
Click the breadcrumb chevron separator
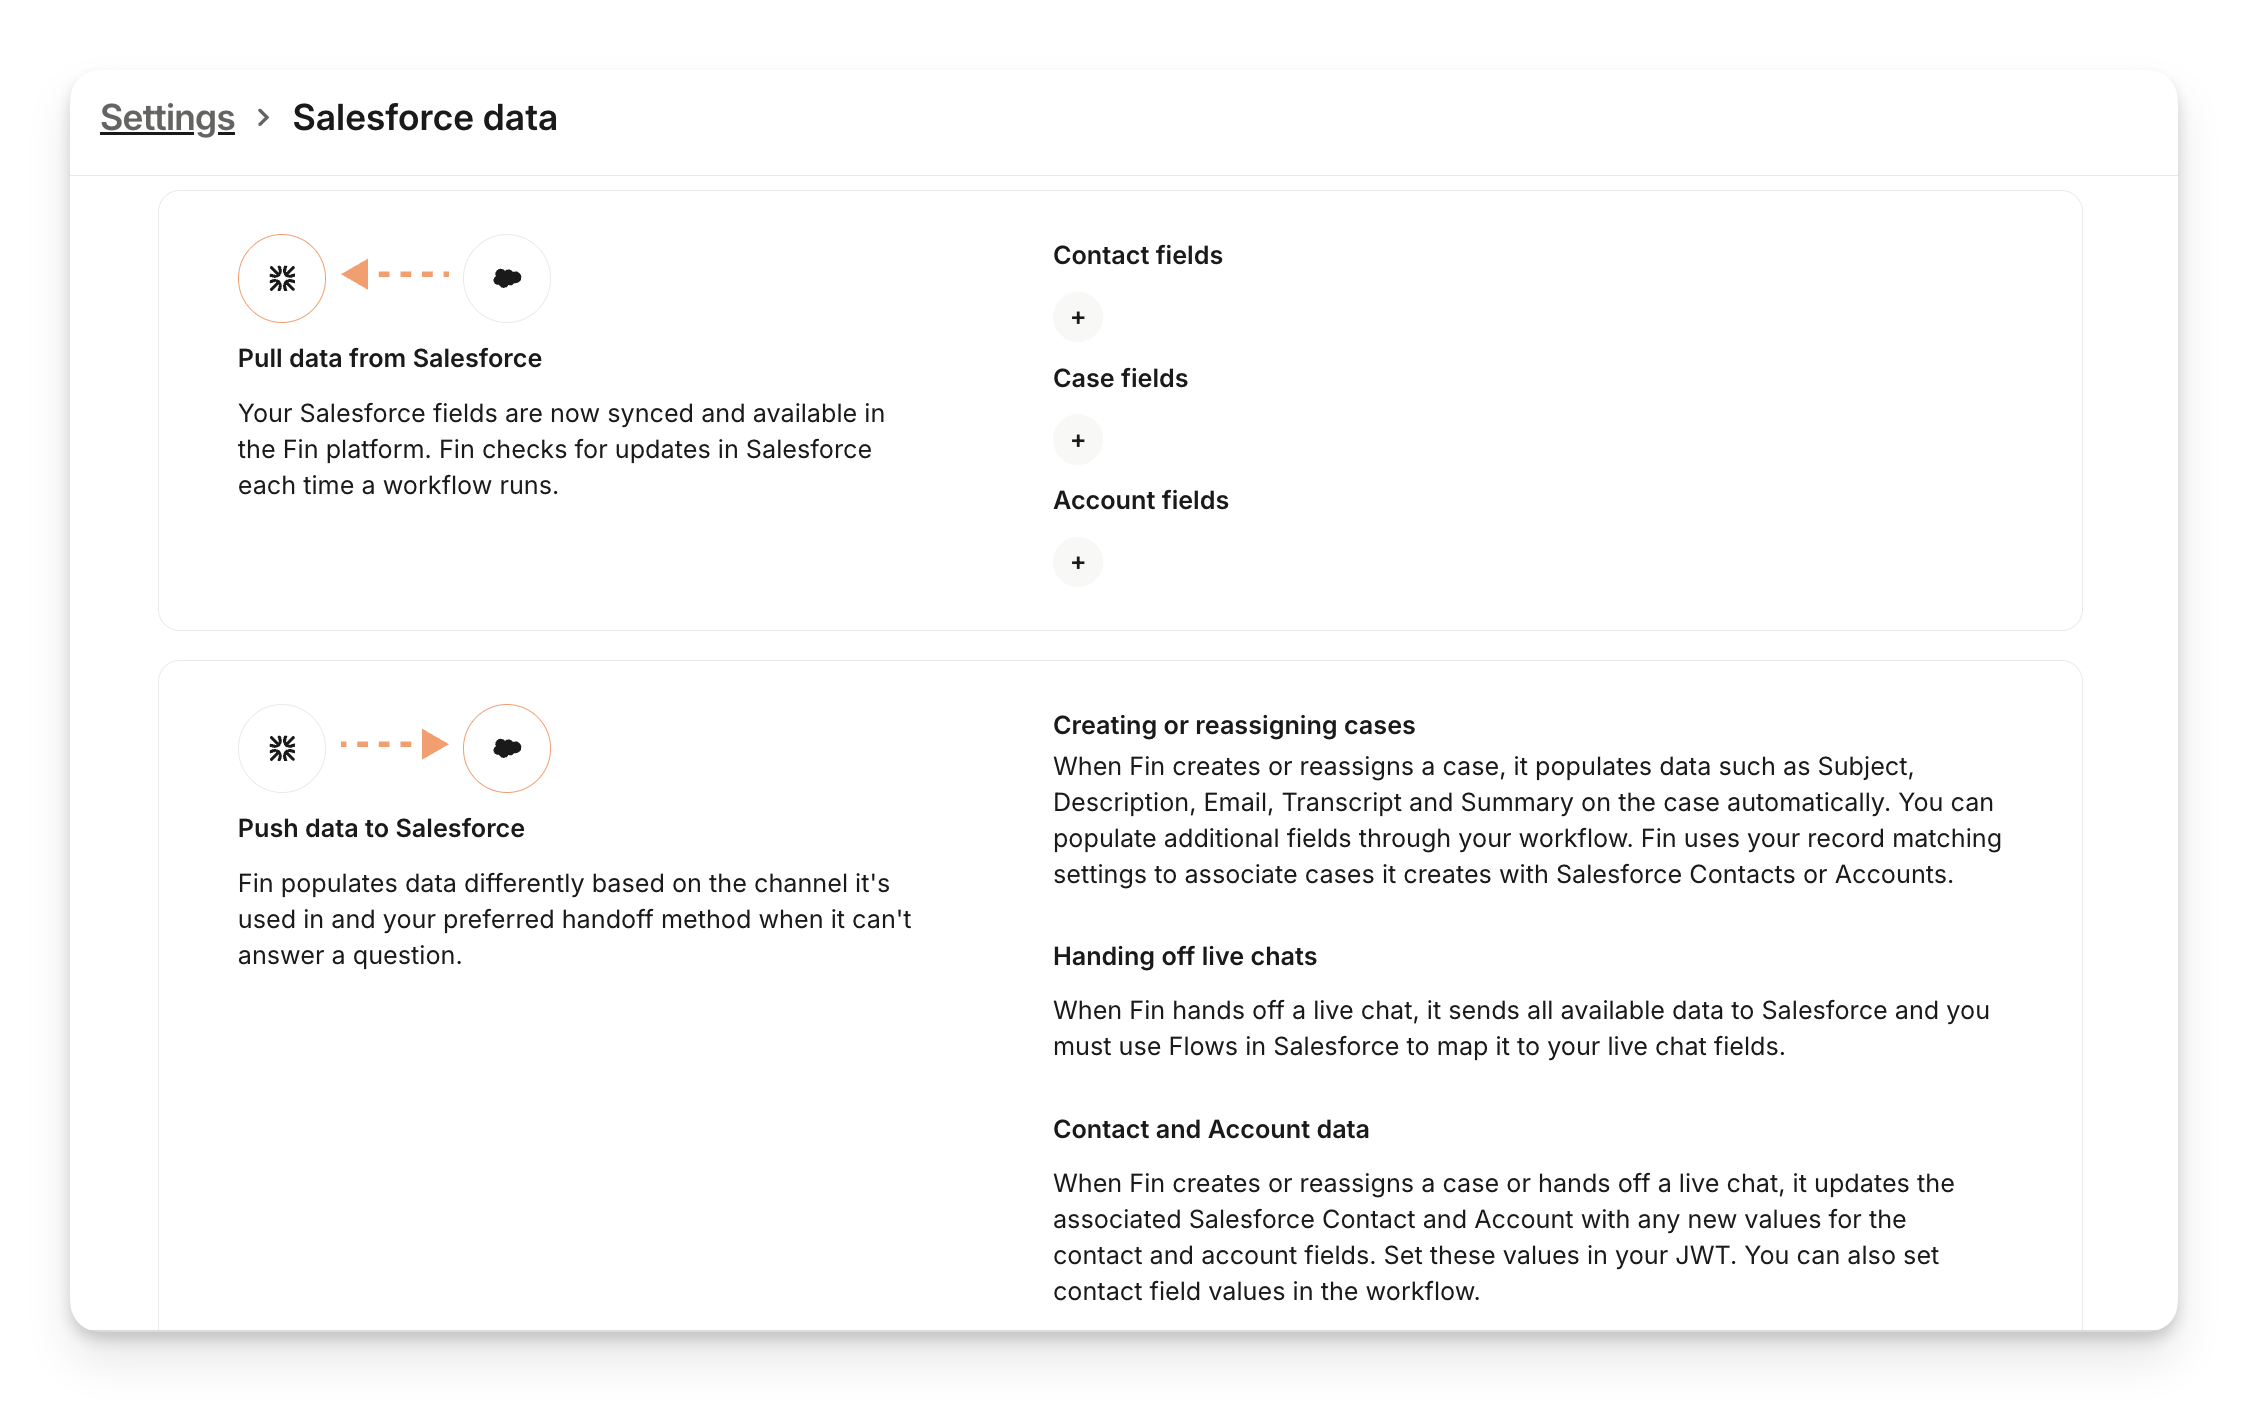263,118
